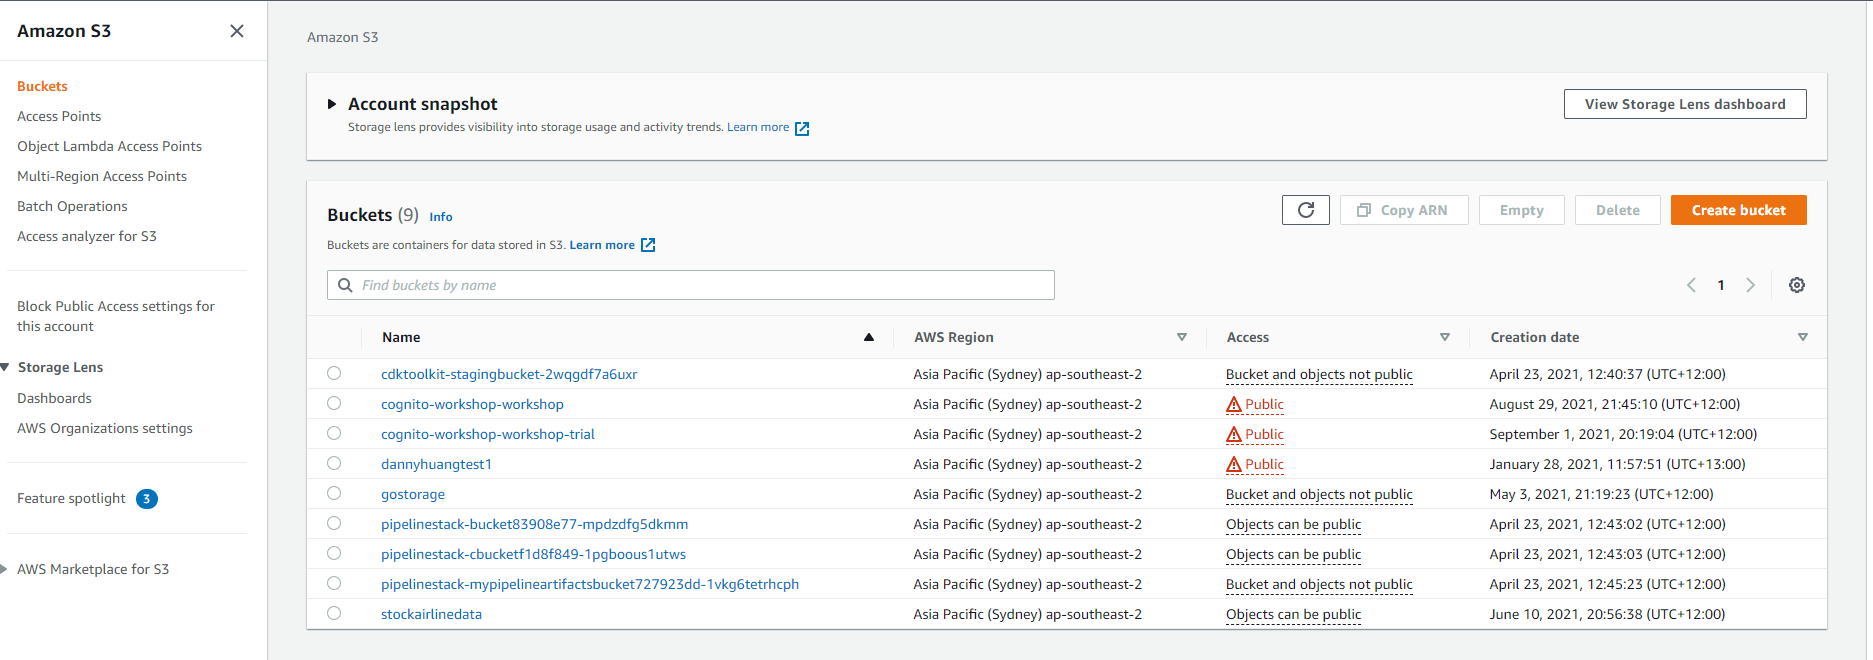The height and width of the screenshot is (660, 1873).
Task: Expand the Account snapshot section
Action: click(x=332, y=104)
